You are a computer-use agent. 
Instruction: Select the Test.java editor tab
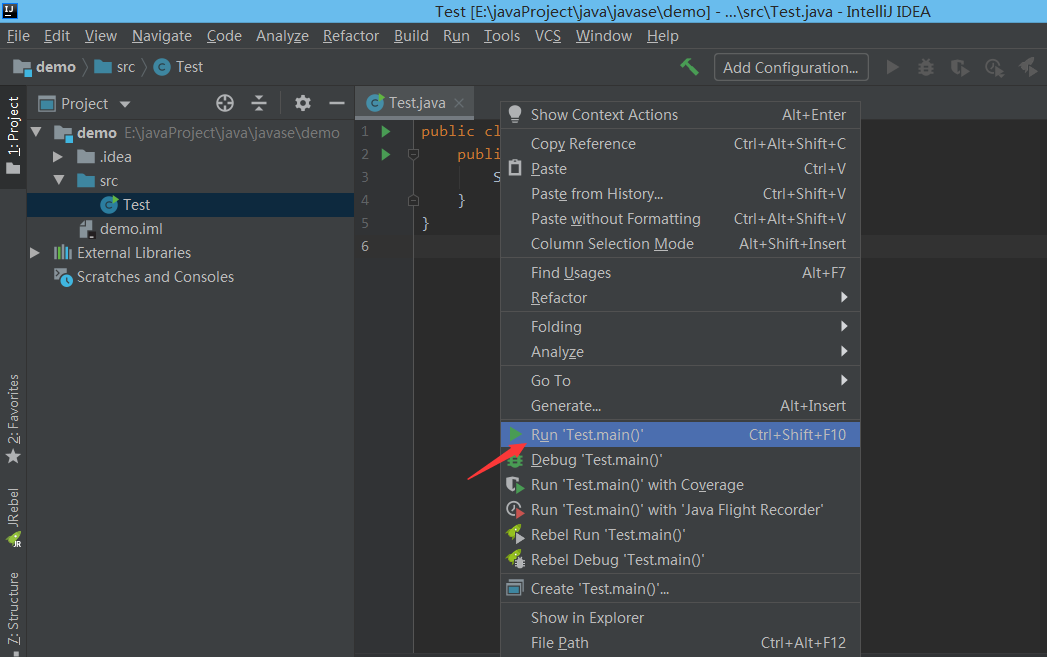417,103
